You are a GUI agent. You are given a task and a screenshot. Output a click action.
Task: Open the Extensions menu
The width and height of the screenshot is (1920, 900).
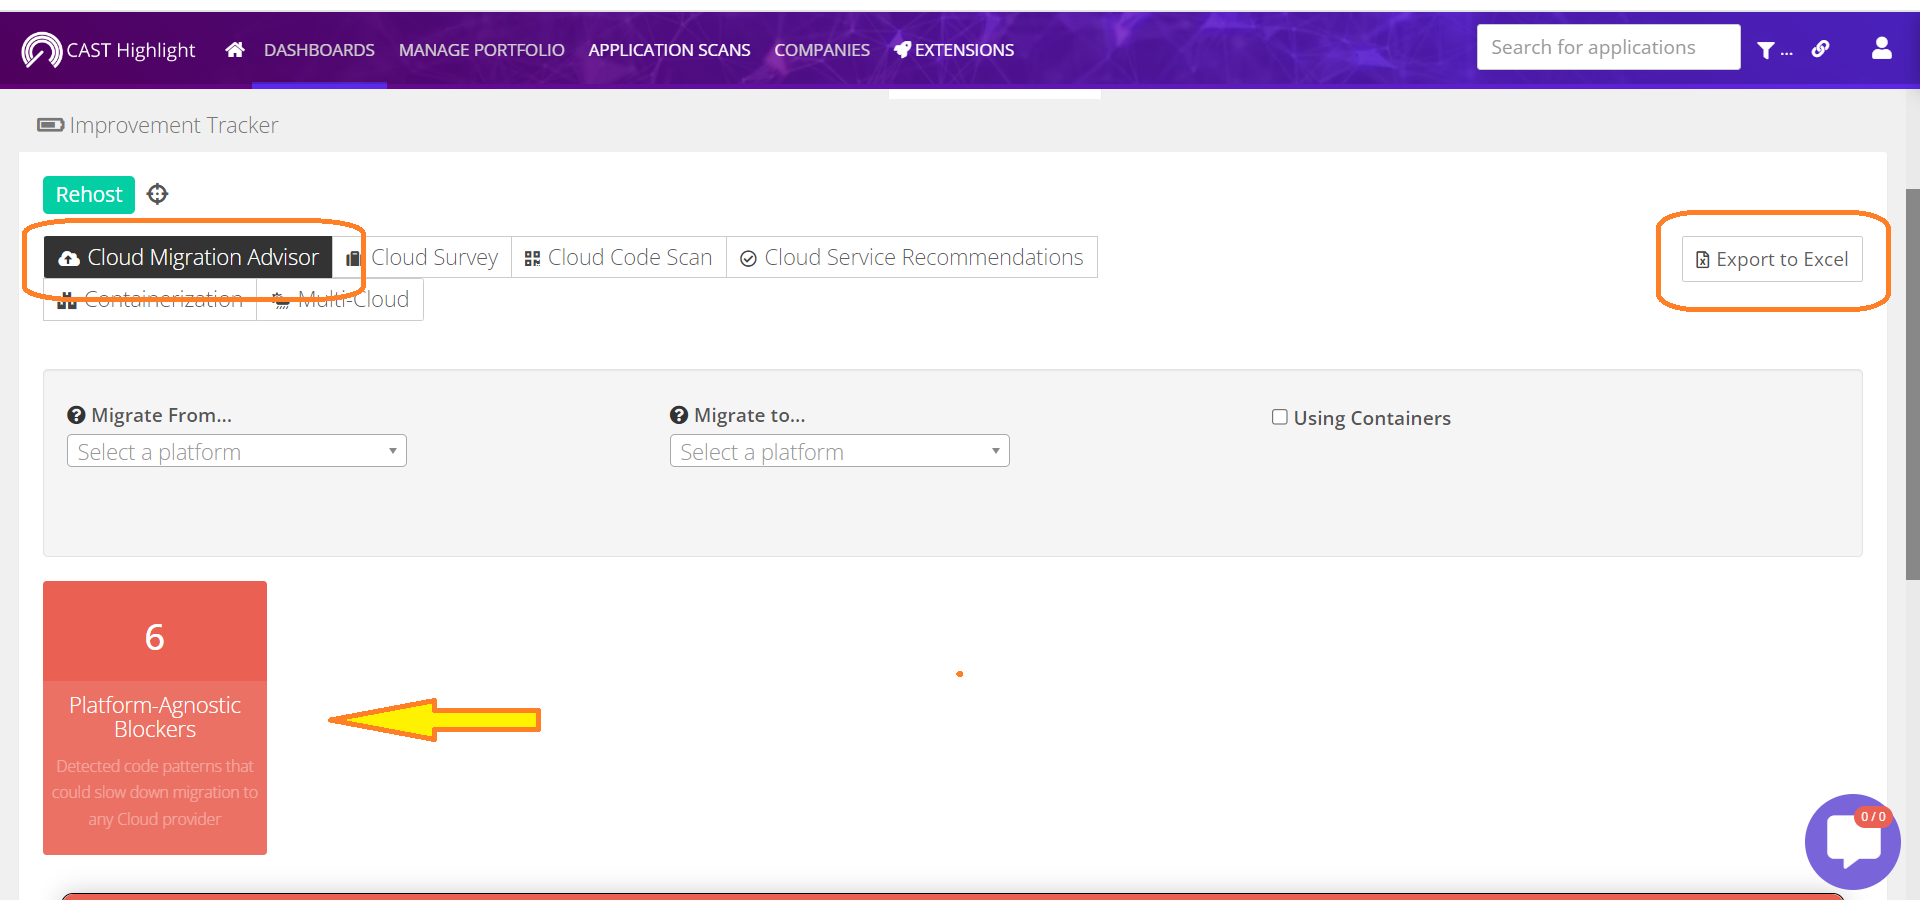[x=954, y=50]
